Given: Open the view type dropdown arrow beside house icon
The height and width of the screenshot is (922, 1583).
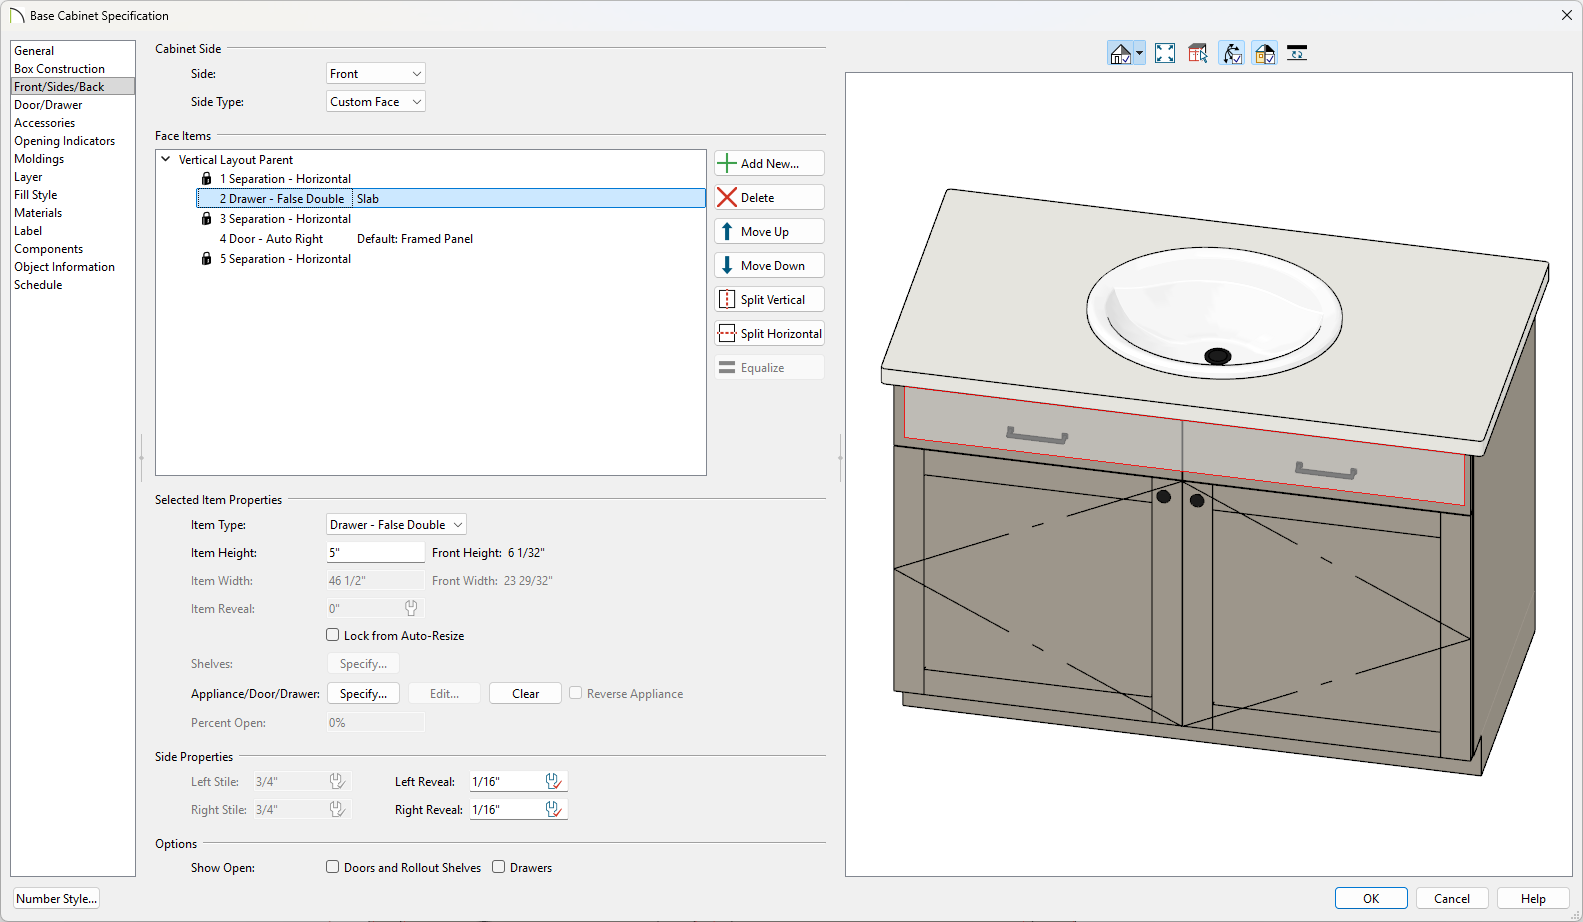Looking at the screenshot, I should [1139, 54].
